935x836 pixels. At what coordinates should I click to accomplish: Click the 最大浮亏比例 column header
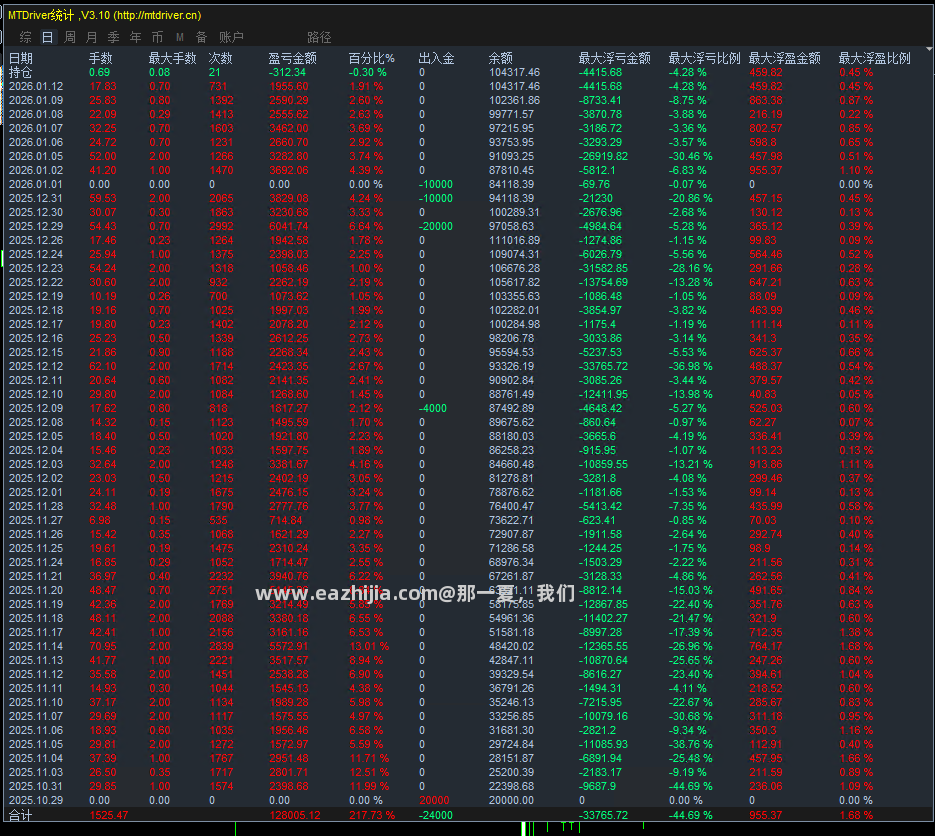click(x=704, y=58)
